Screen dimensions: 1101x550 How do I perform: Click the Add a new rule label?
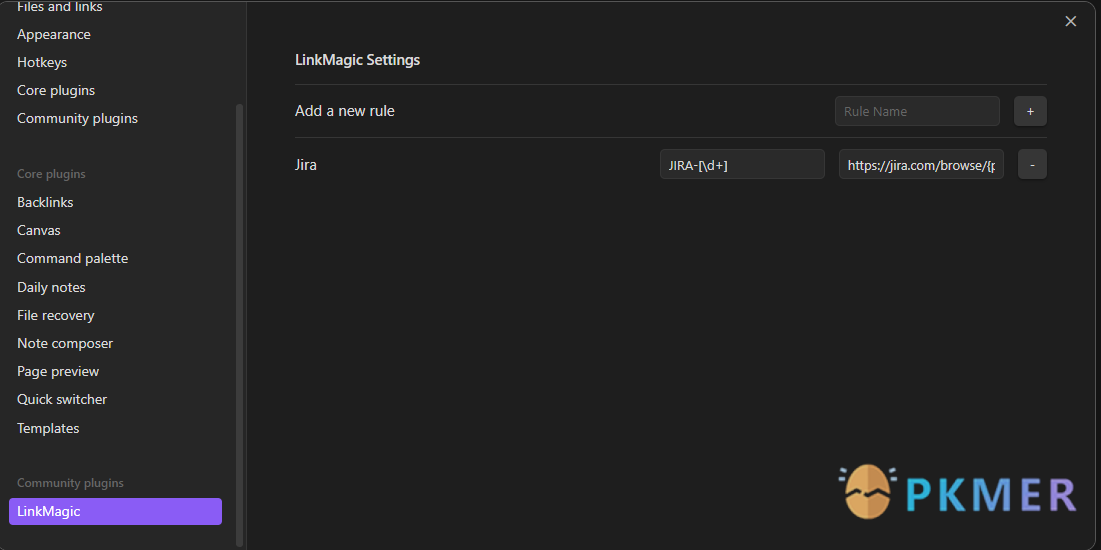pyautogui.click(x=345, y=111)
